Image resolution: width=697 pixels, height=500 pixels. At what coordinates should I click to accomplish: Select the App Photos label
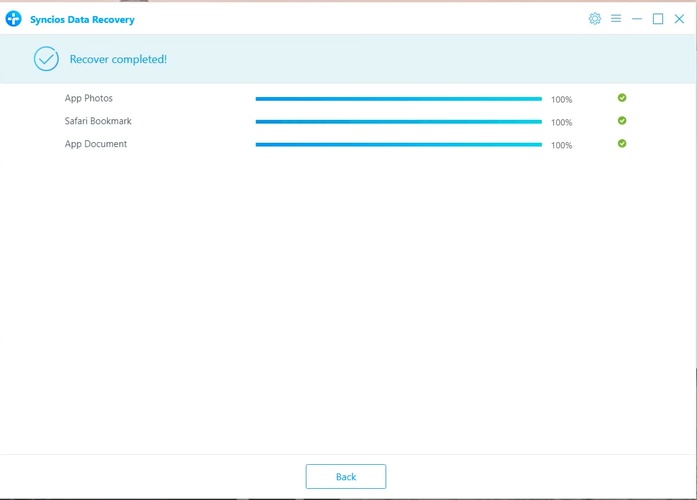[x=88, y=98]
